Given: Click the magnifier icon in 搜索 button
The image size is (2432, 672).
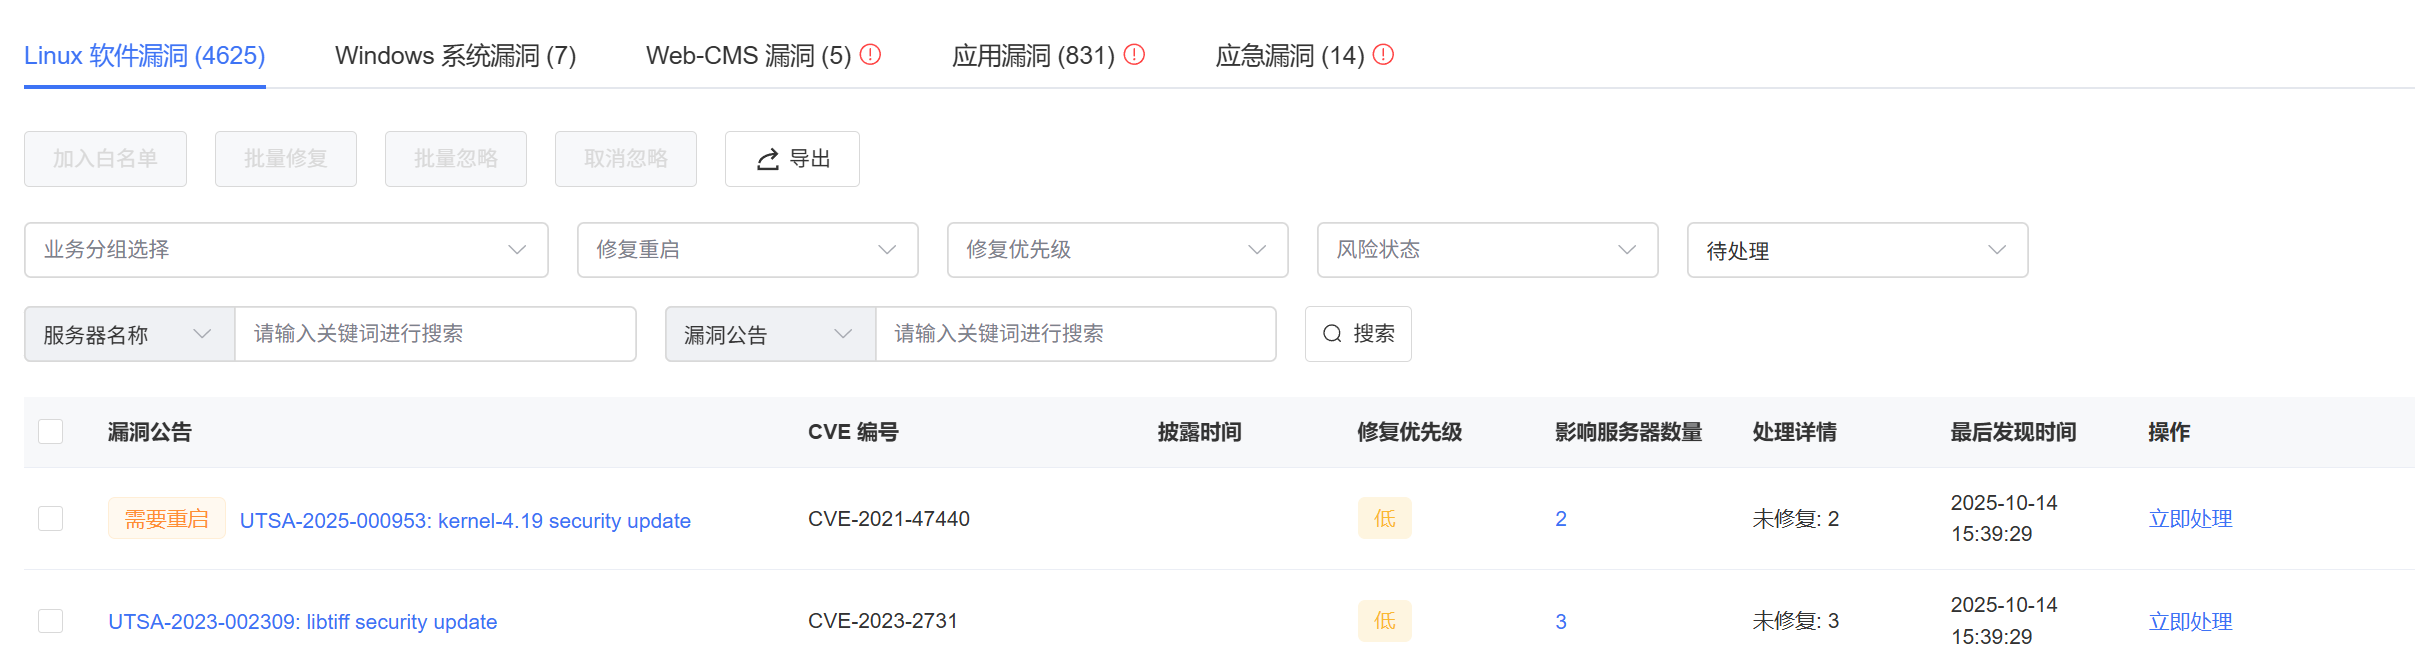Looking at the screenshot, I should [x=1332, y=334].
